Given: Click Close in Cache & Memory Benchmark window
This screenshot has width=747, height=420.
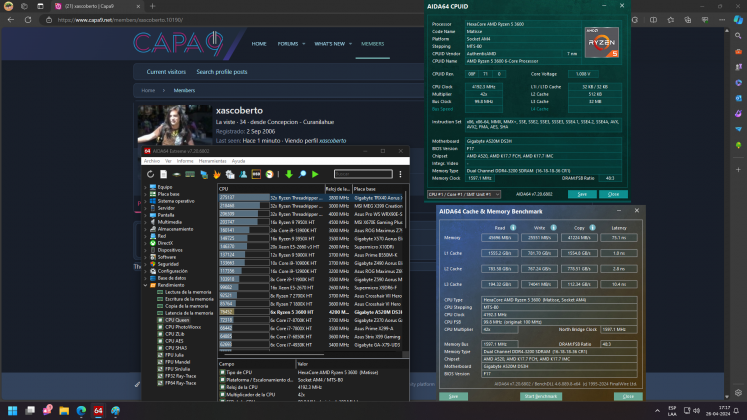Looking at the screenshot, I should (x=628, y=396).
